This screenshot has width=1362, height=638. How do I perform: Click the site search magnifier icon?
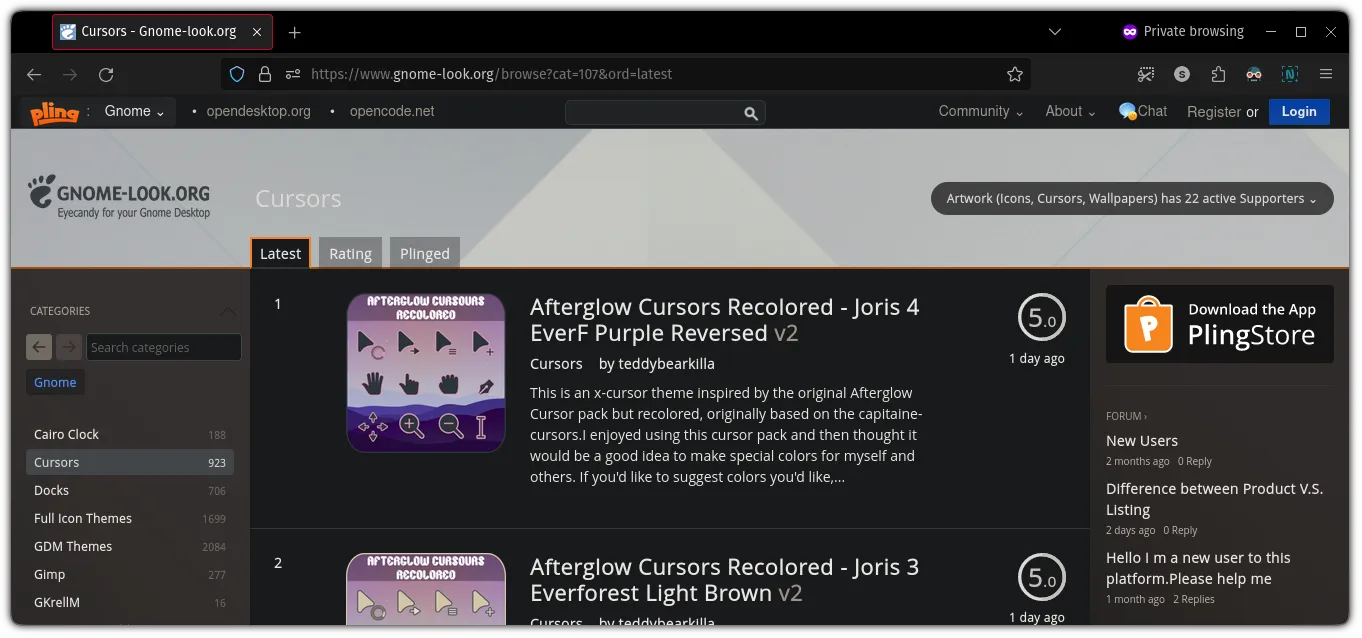click(x=751, y=113)
